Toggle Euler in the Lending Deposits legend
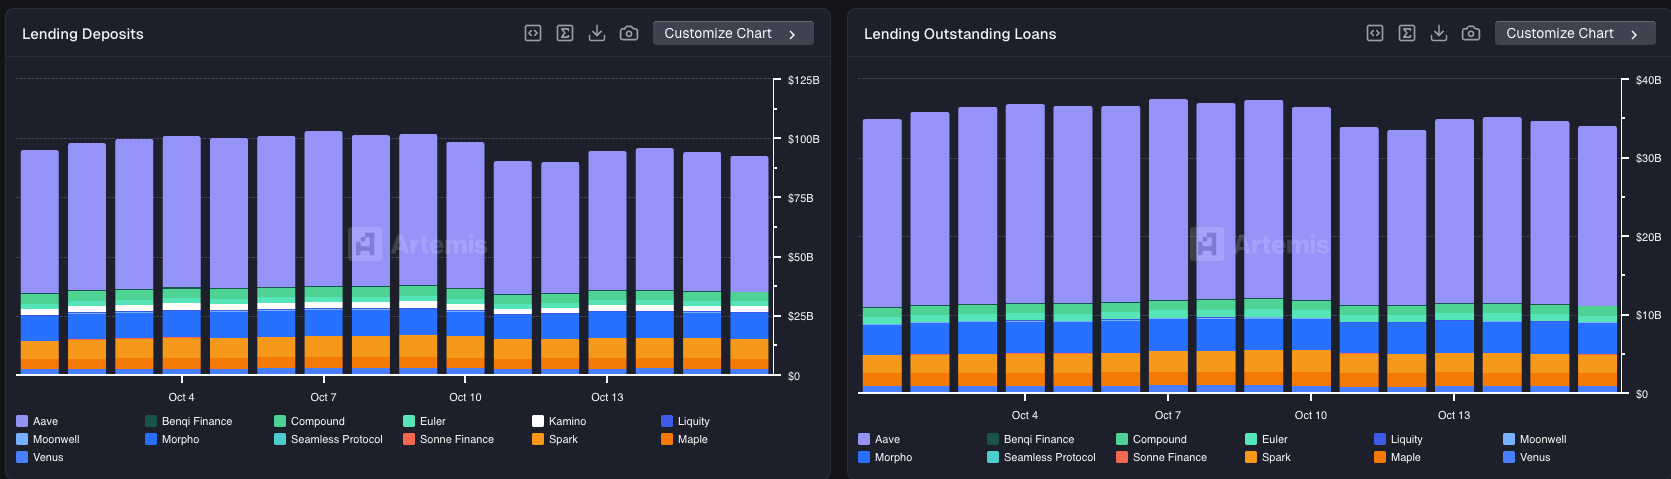 [424, 421]
